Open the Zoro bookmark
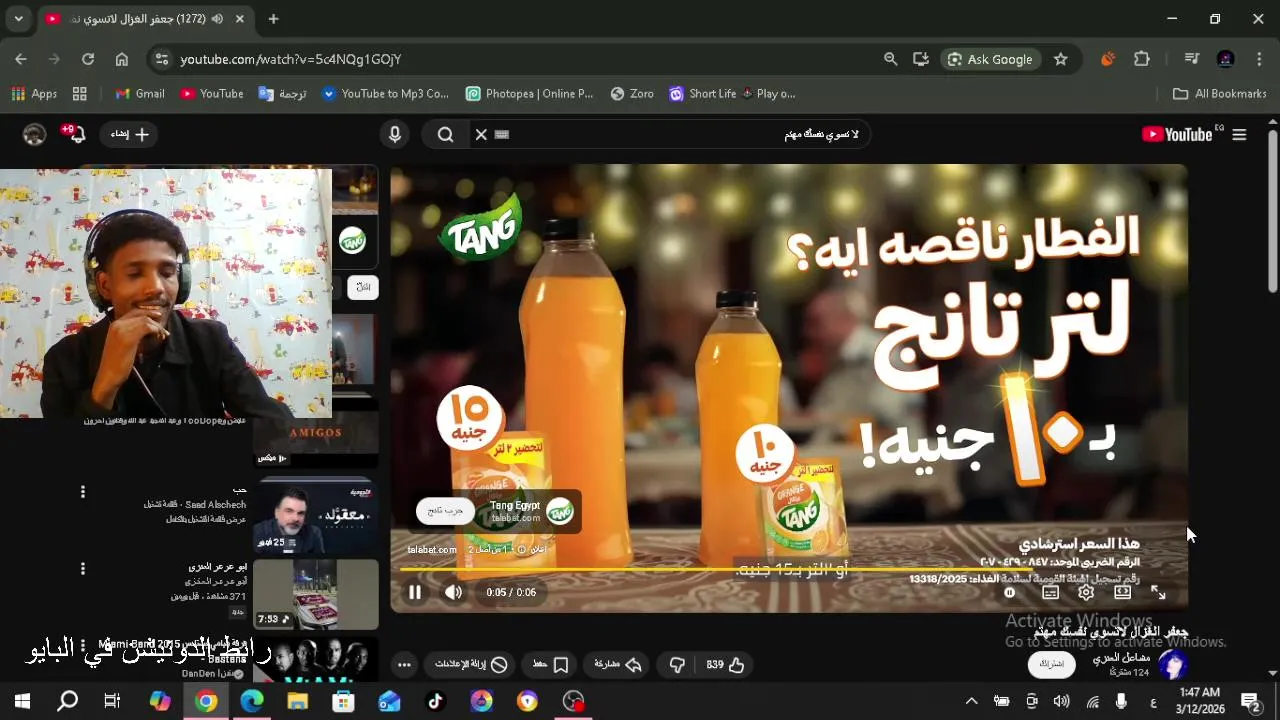Image resolution: width=1280 pixels, height=720 pixels. [632, 93]
